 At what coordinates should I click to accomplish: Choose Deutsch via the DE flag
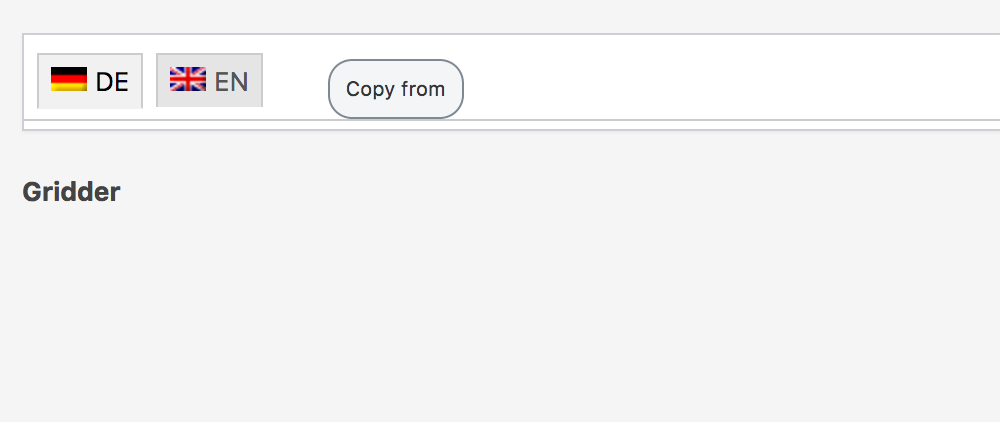[69, 80]
